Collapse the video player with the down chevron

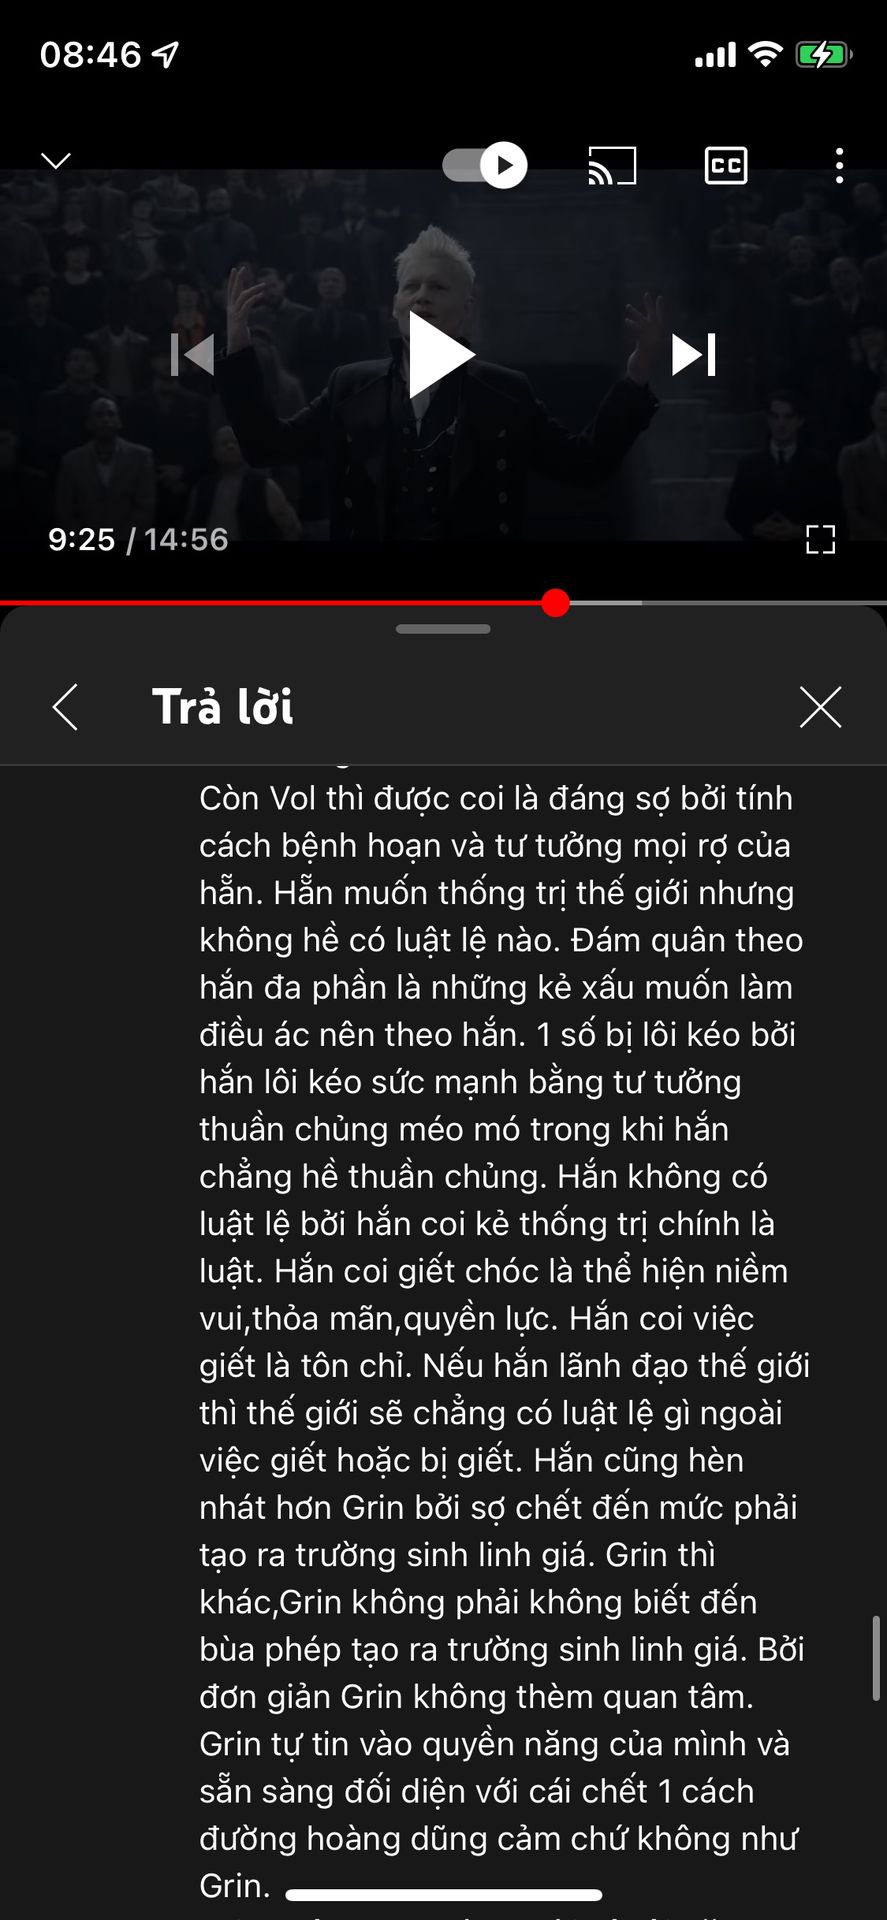56,161
